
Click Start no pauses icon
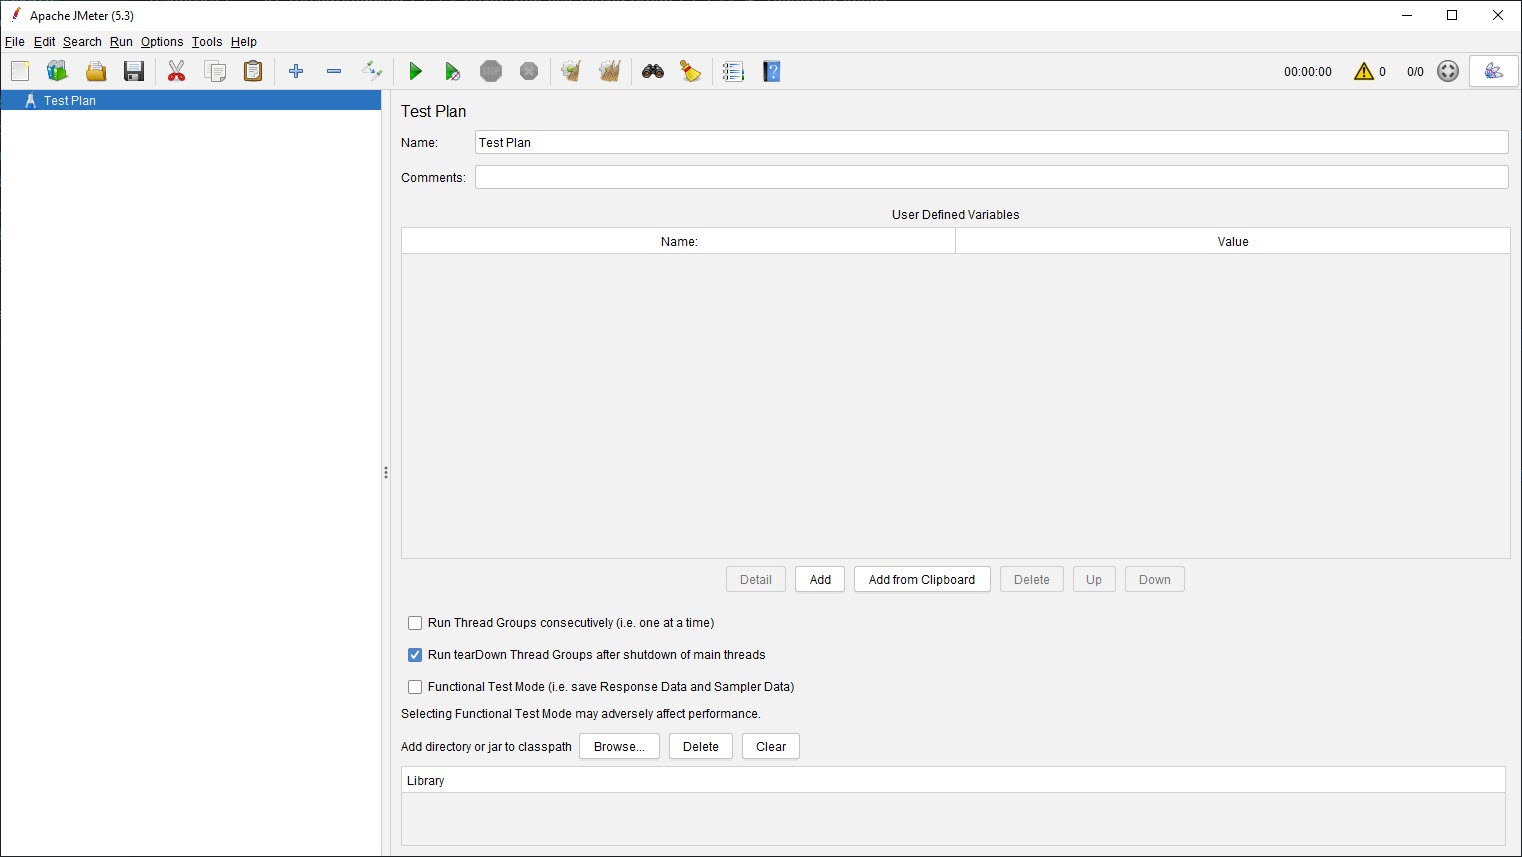[x=453, y=71]
